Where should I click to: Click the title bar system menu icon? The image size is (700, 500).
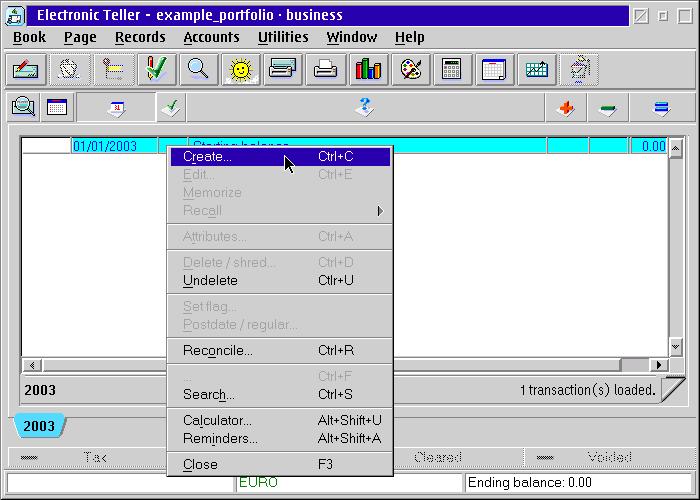click(x=15, y=15)
